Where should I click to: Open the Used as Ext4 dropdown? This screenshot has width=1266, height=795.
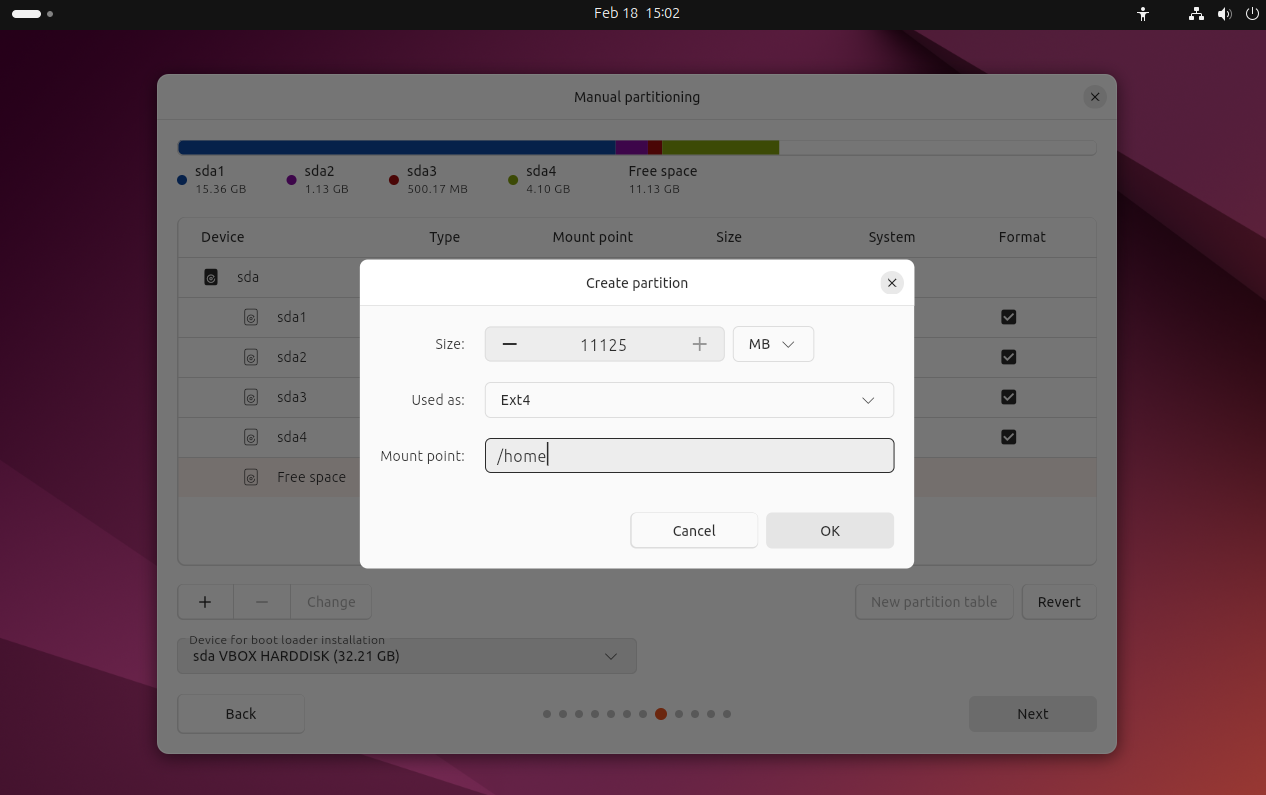tap(689, 400)
